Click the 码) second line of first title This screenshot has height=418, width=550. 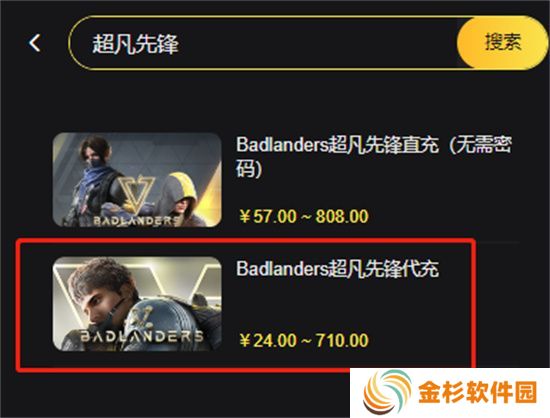[249, 169]
